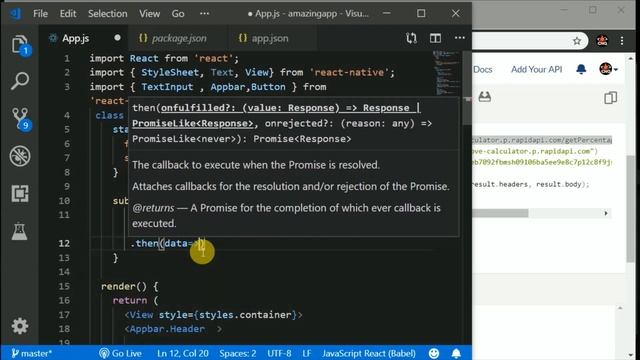640x360 pixels.
Task: Open notifications bell in VS Code status bar
Action: pos(456,353)
